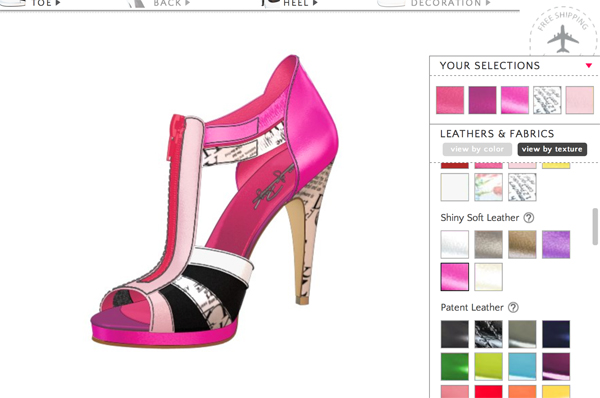Collapse the Your Selections panel arrow
This screenshot has height=398, width=600.
[x=589, y=65]
